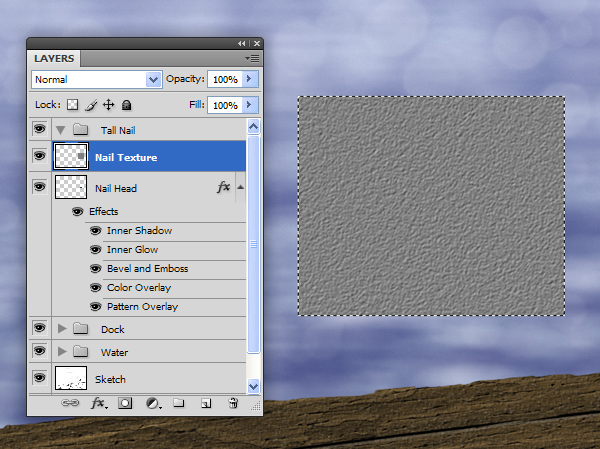Collapse the Tall Nail group
Viewport: 600px width, 449px height.
tap(60, 130)
